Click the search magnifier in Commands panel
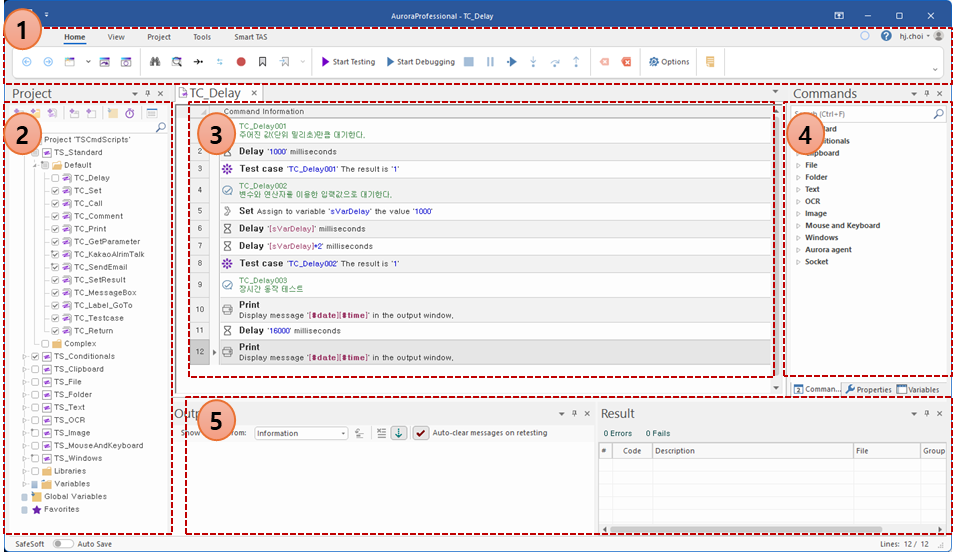The image size is (953, 552). (938, 114)
